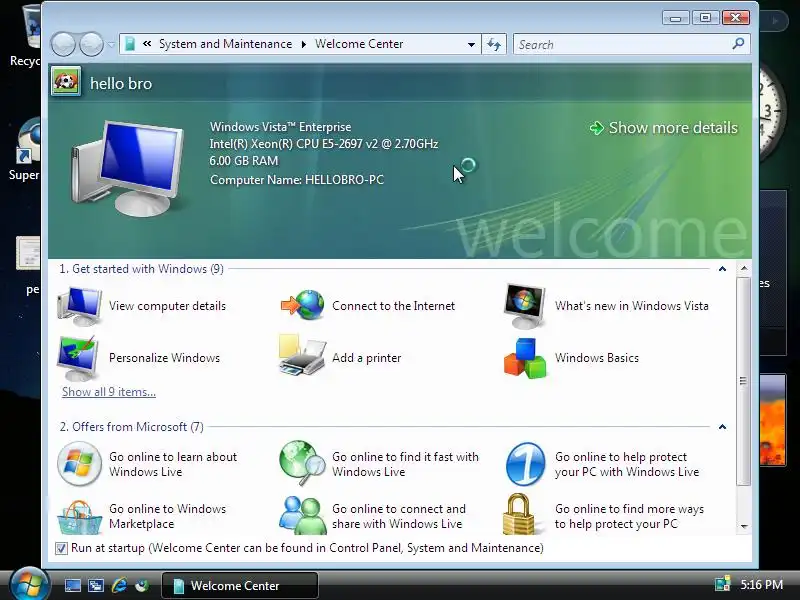Image resolution: width=800 pixels, height=600 pixels.
Task: Click the 6.00 GB RAM text
Action: pyautogui.click(x=244, y=161)
